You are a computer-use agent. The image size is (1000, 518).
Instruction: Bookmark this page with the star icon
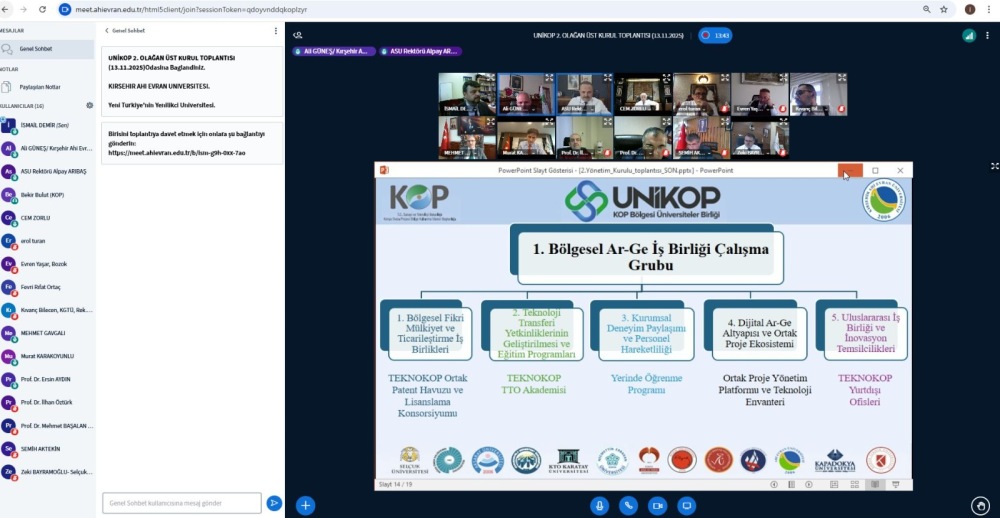point(943,9)
